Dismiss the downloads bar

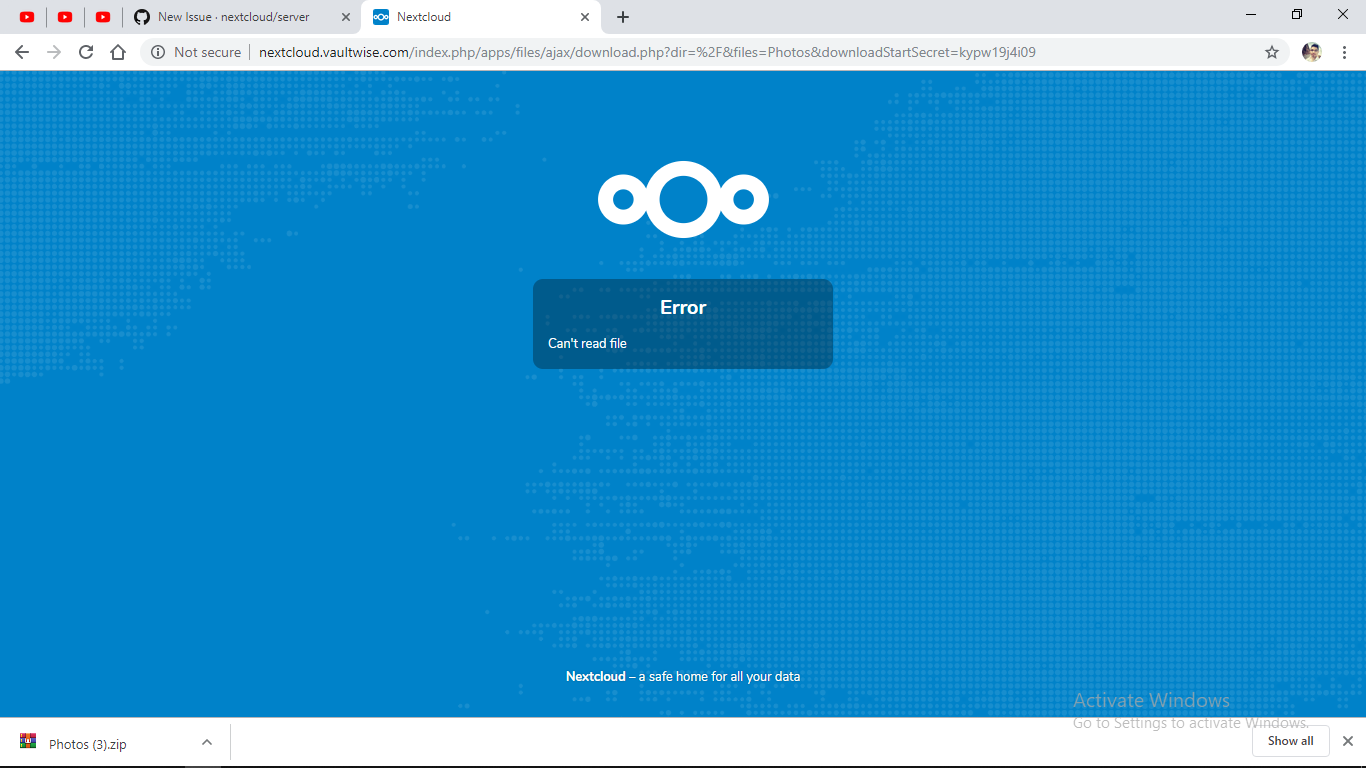(1347, 741)
